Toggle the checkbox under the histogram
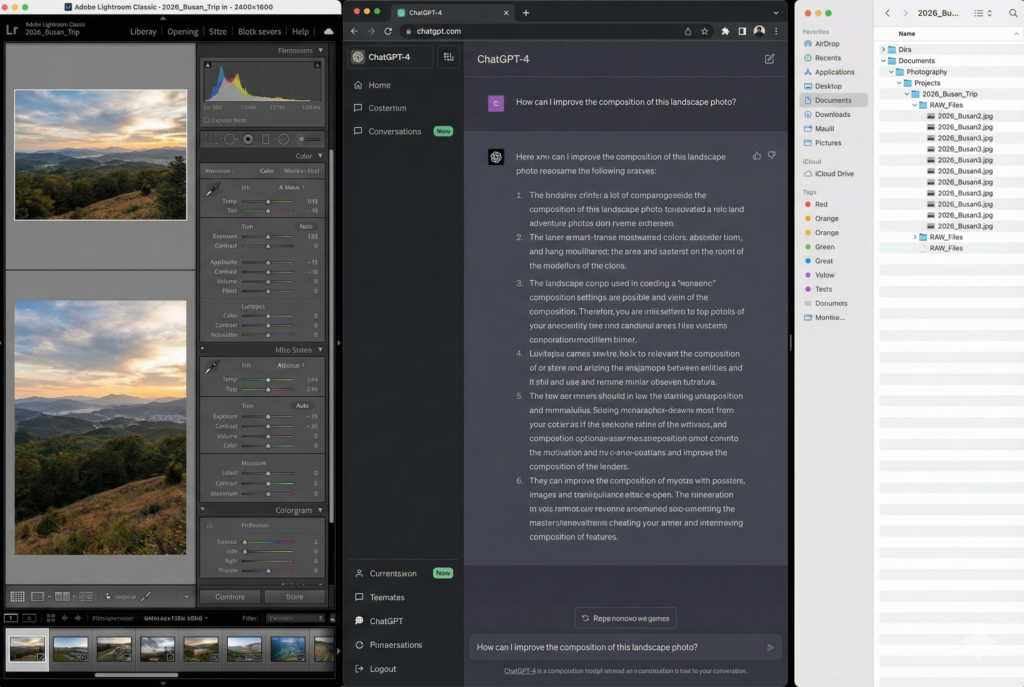The height and width of the screenshot is (687, 1024). click(208, 119)
